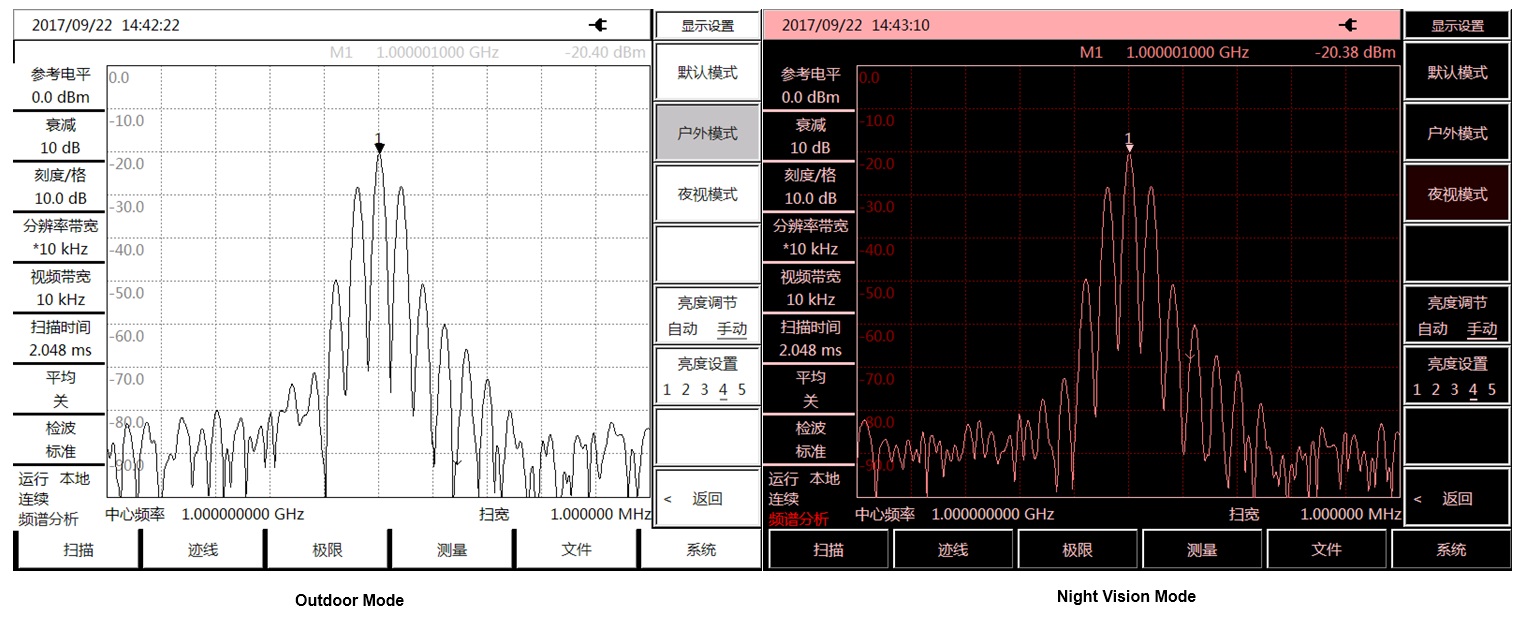Switch to 默认模式 on the dark screen

1456,73
